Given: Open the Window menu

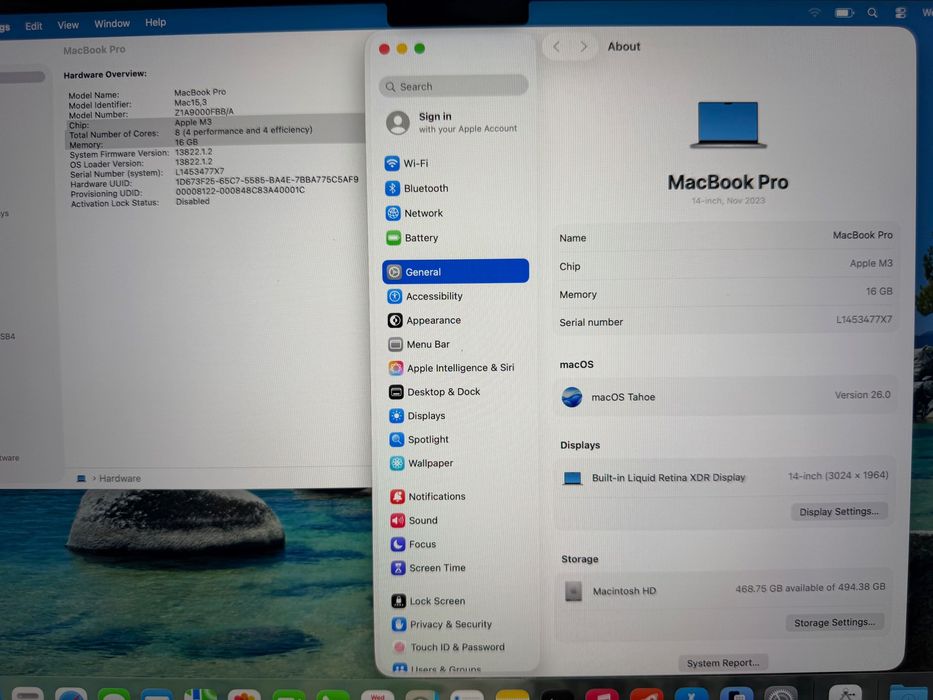Looking at the screenshot, I should (x=112, y=24).
